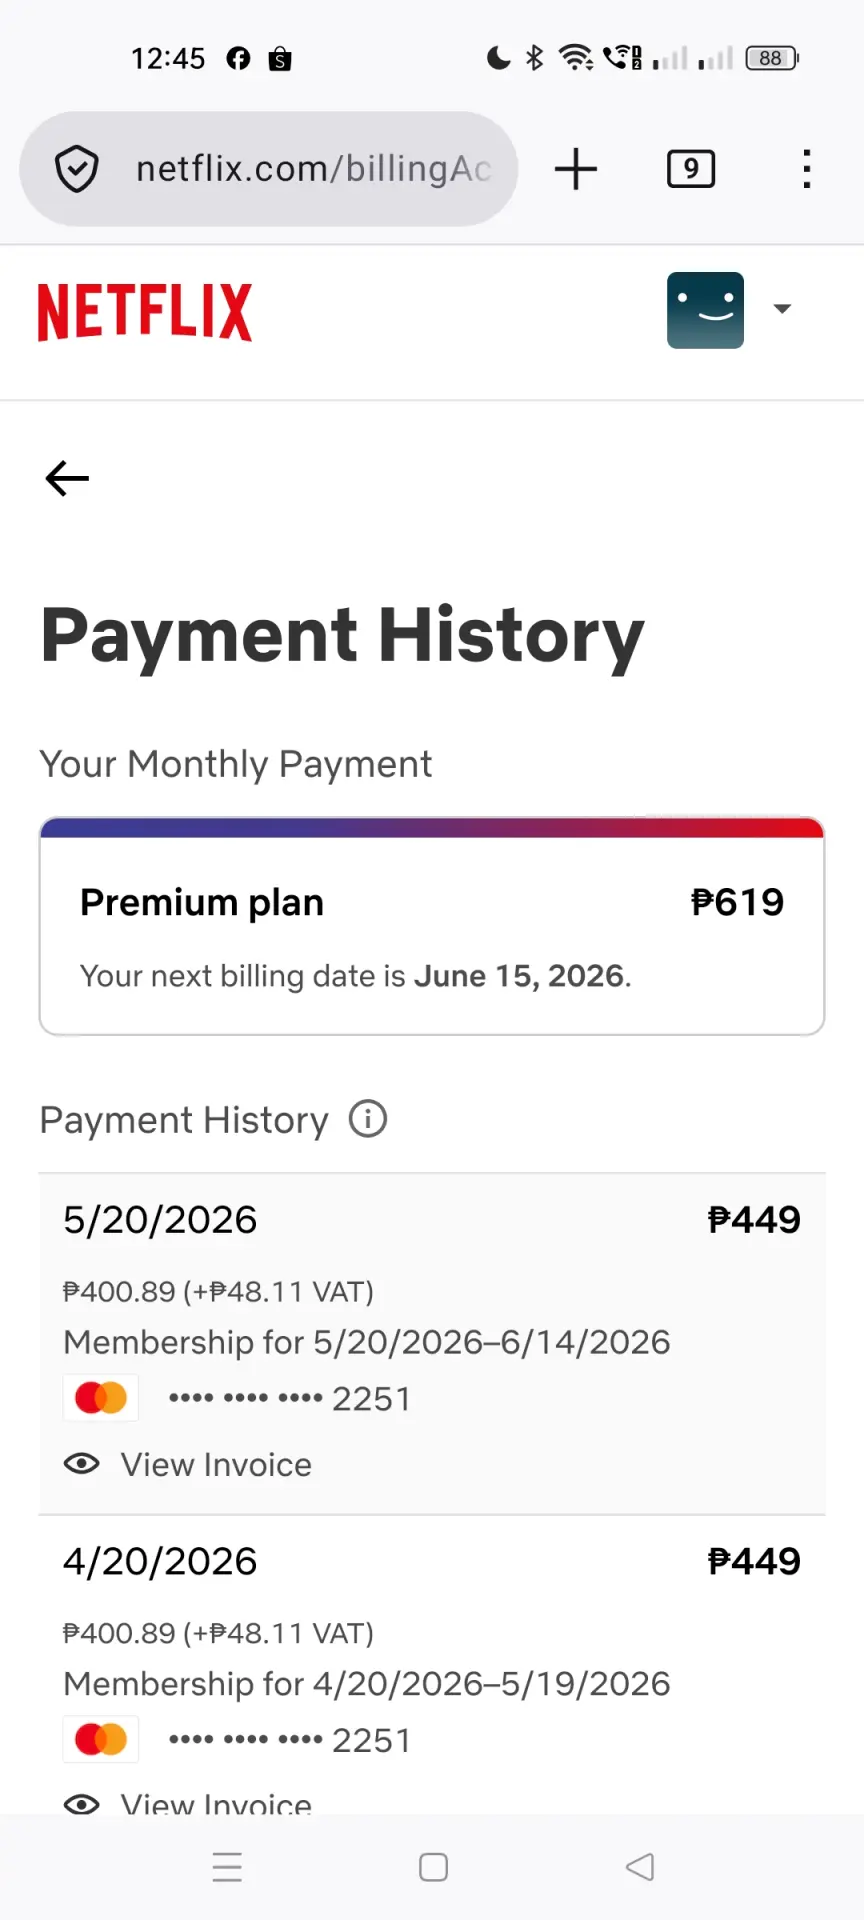Open the Netflix logo home link
Screen dimensions: 864x1920
tap(145, 312)
